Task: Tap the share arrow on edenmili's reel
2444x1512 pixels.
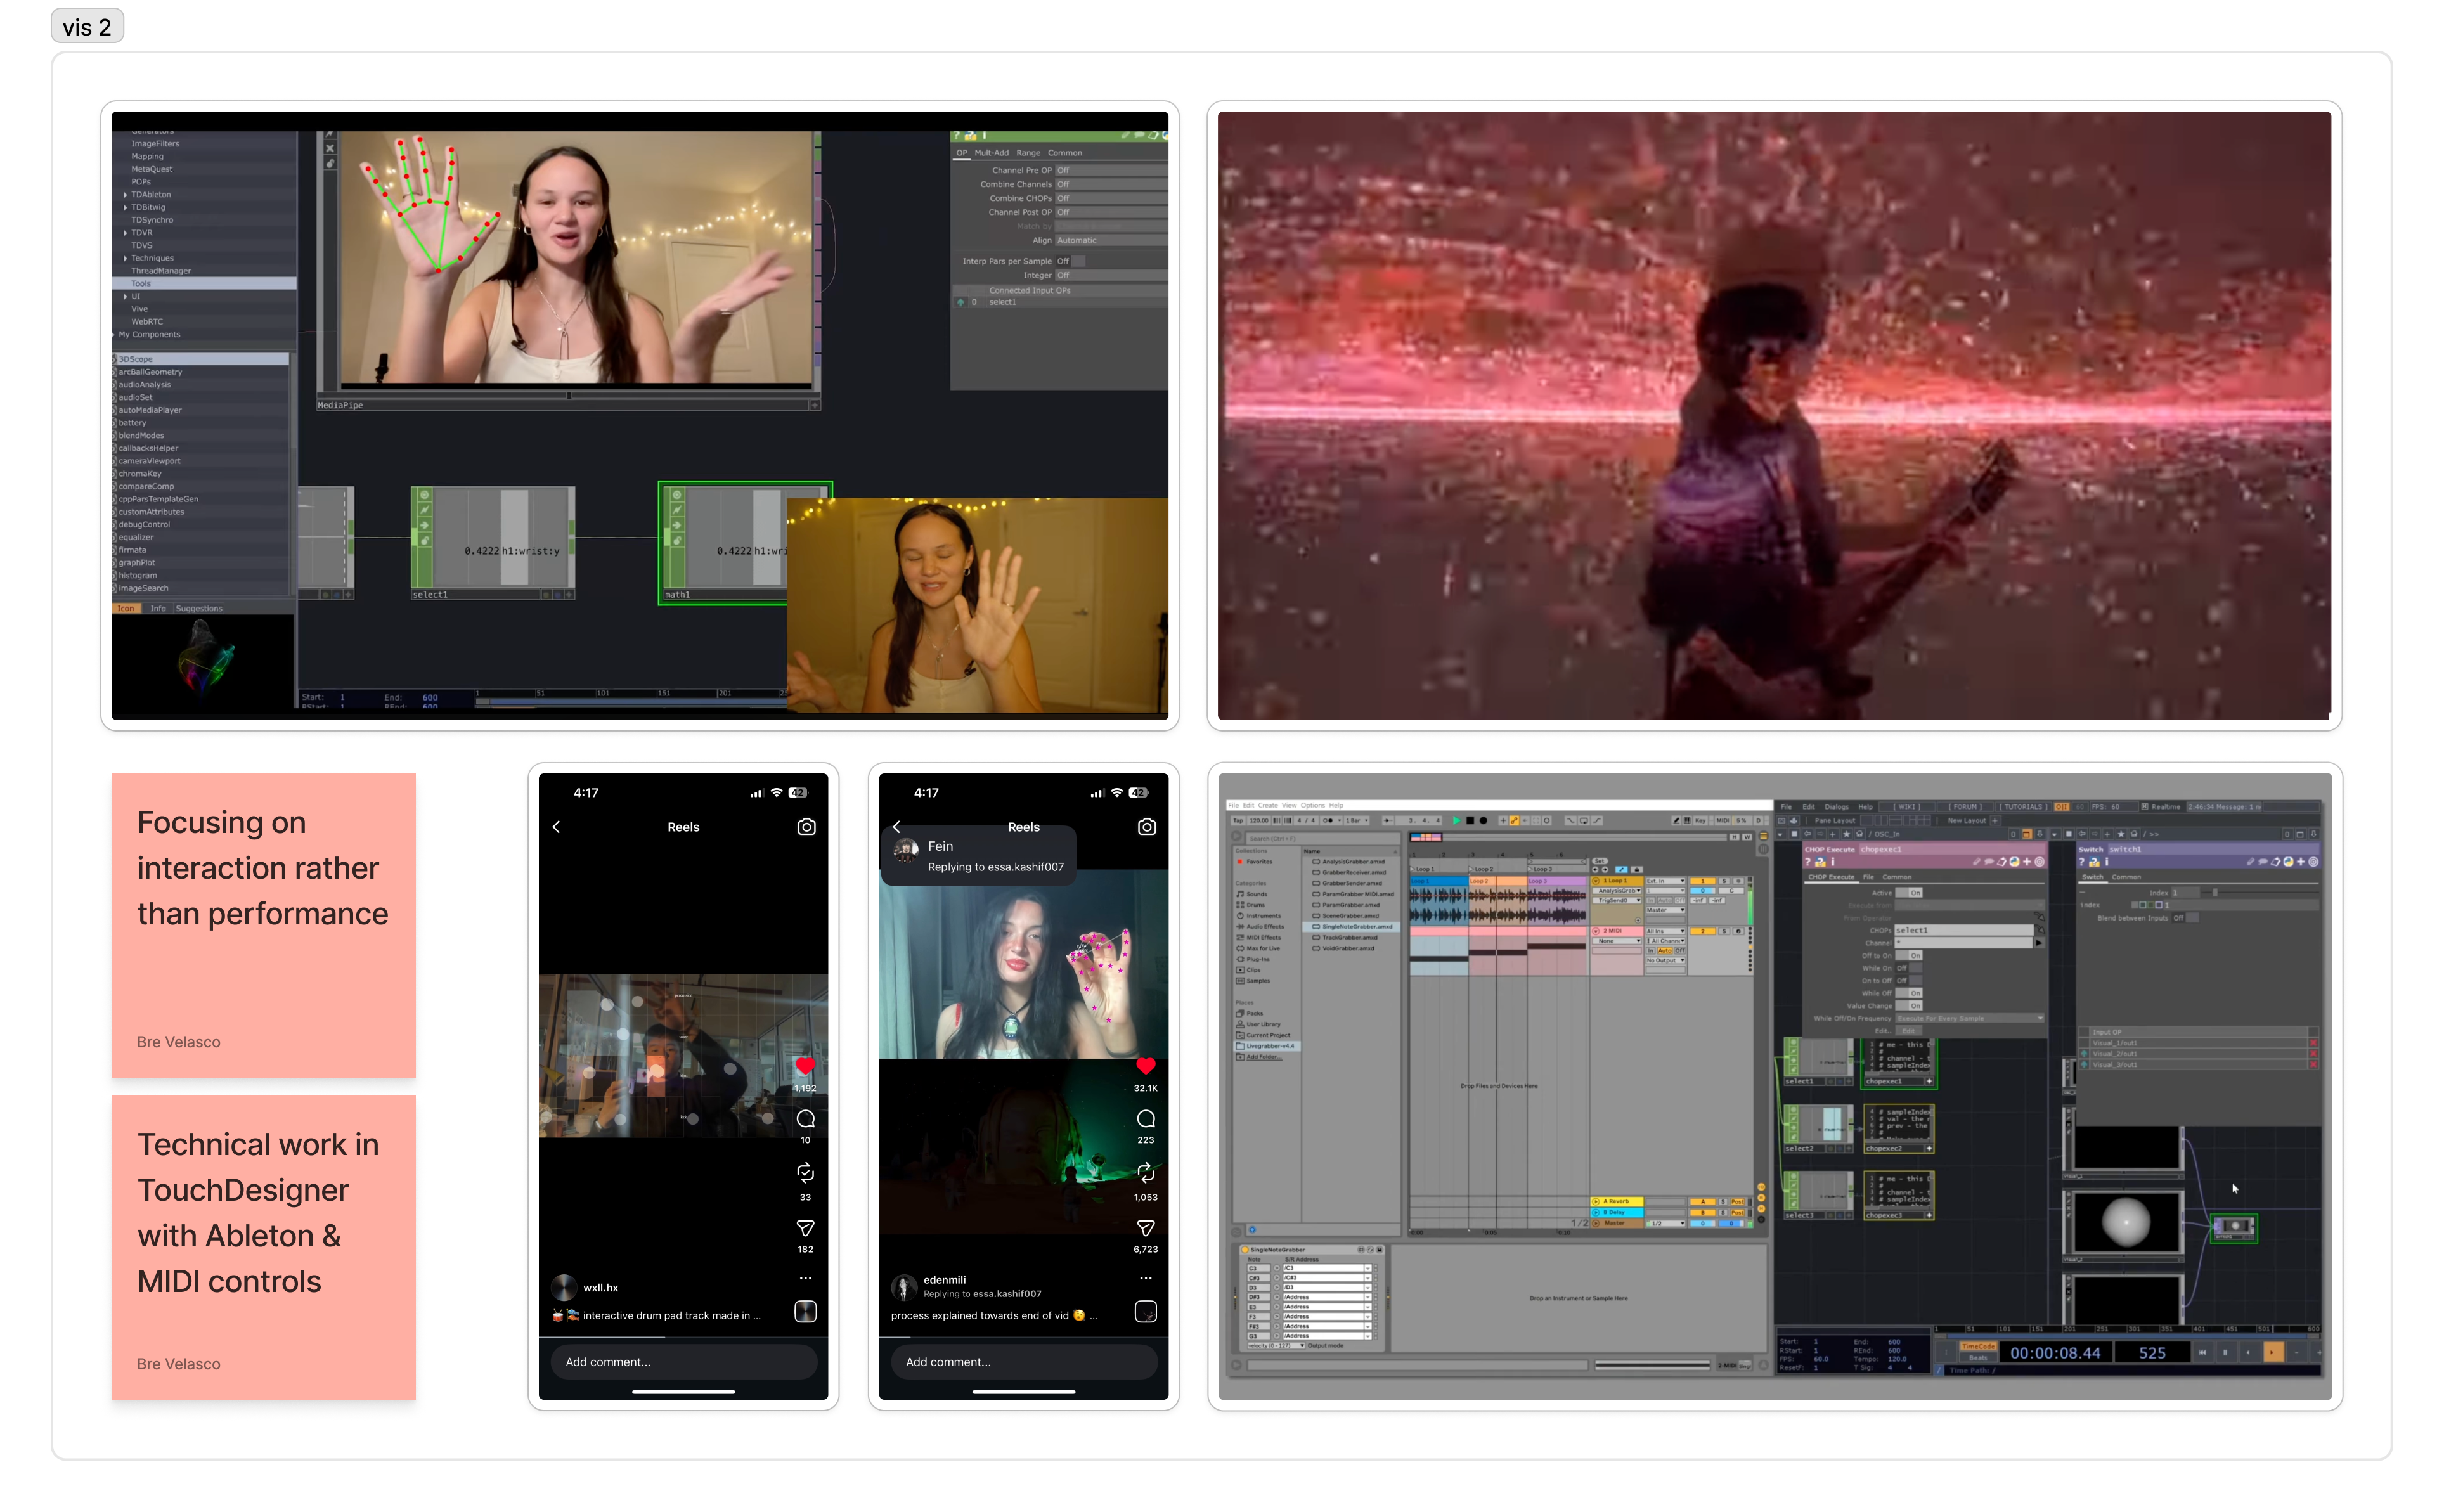Action: [x=1146, y=1228]
